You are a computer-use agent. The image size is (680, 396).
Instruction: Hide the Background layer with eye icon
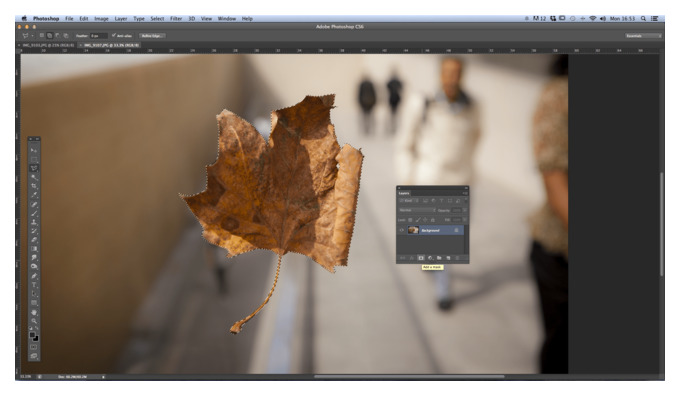click(x=402, y=230)
